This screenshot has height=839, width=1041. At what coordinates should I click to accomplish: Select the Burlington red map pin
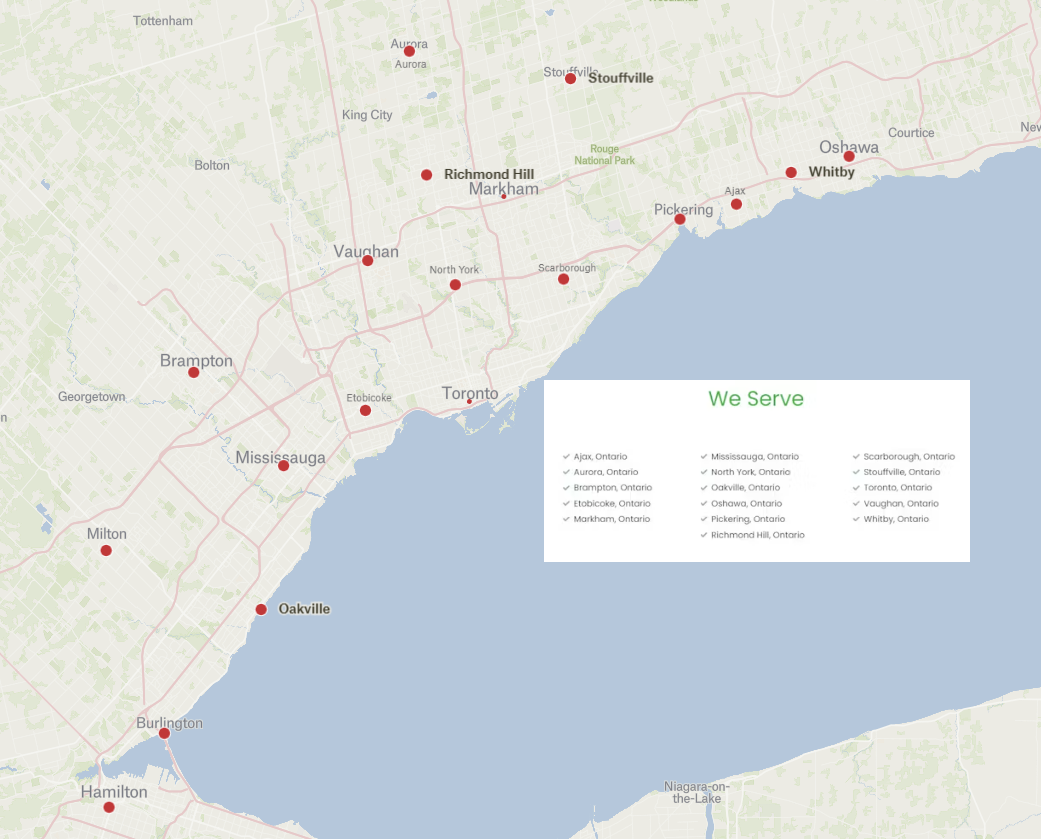click(x=164, y=733)
